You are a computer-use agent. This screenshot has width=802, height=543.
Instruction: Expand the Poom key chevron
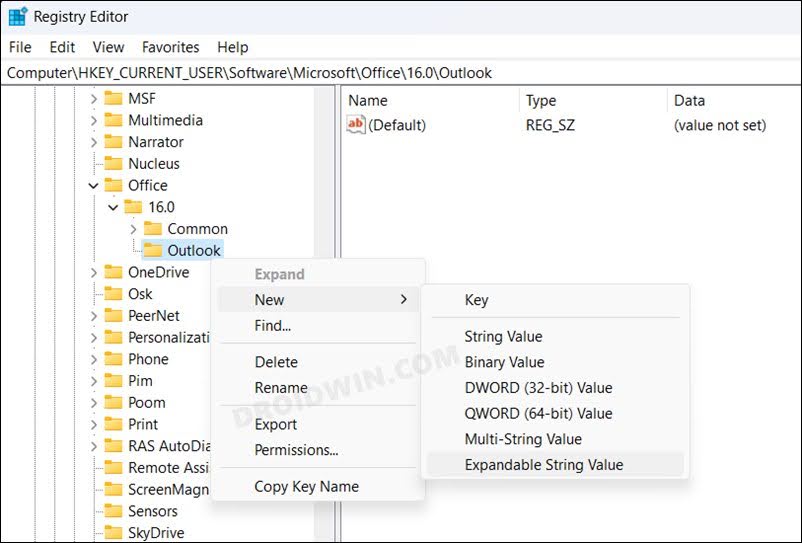pos(94,402)
